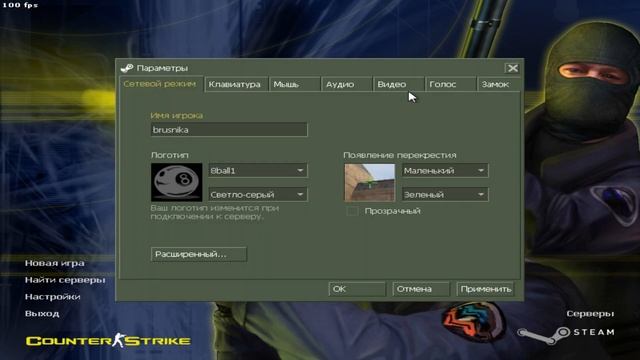
Task: Choose Выход in main menu
Action: coord(42,313)
